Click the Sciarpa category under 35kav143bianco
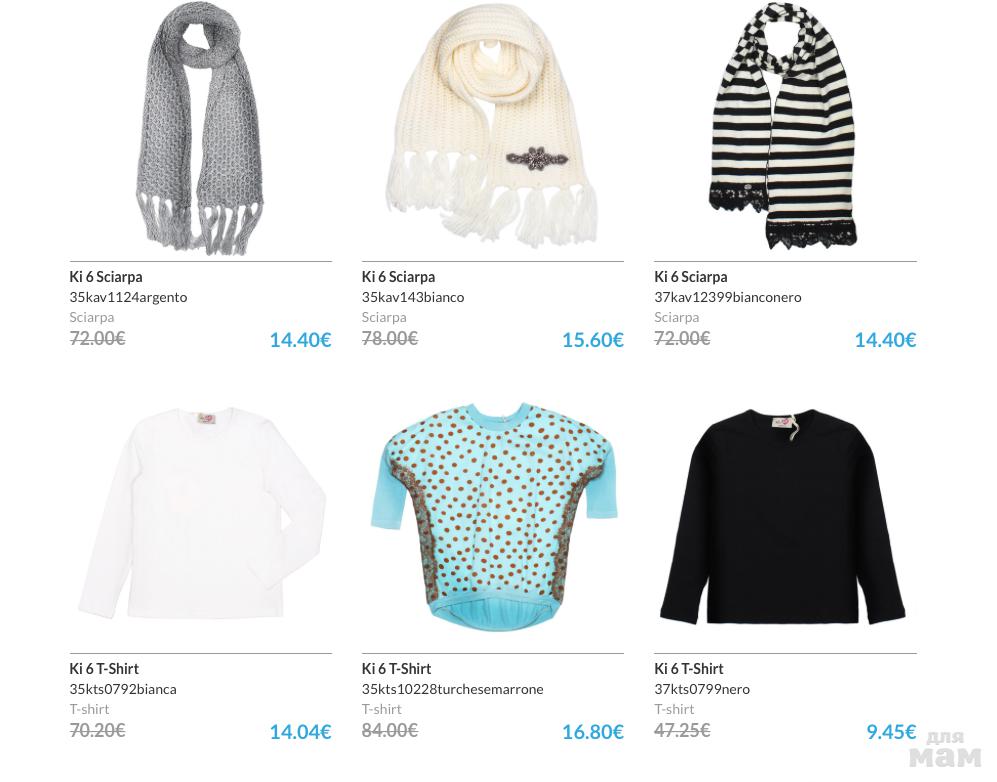Image resolution: width=997 pixels, height=782 pixels. [384, 317]
